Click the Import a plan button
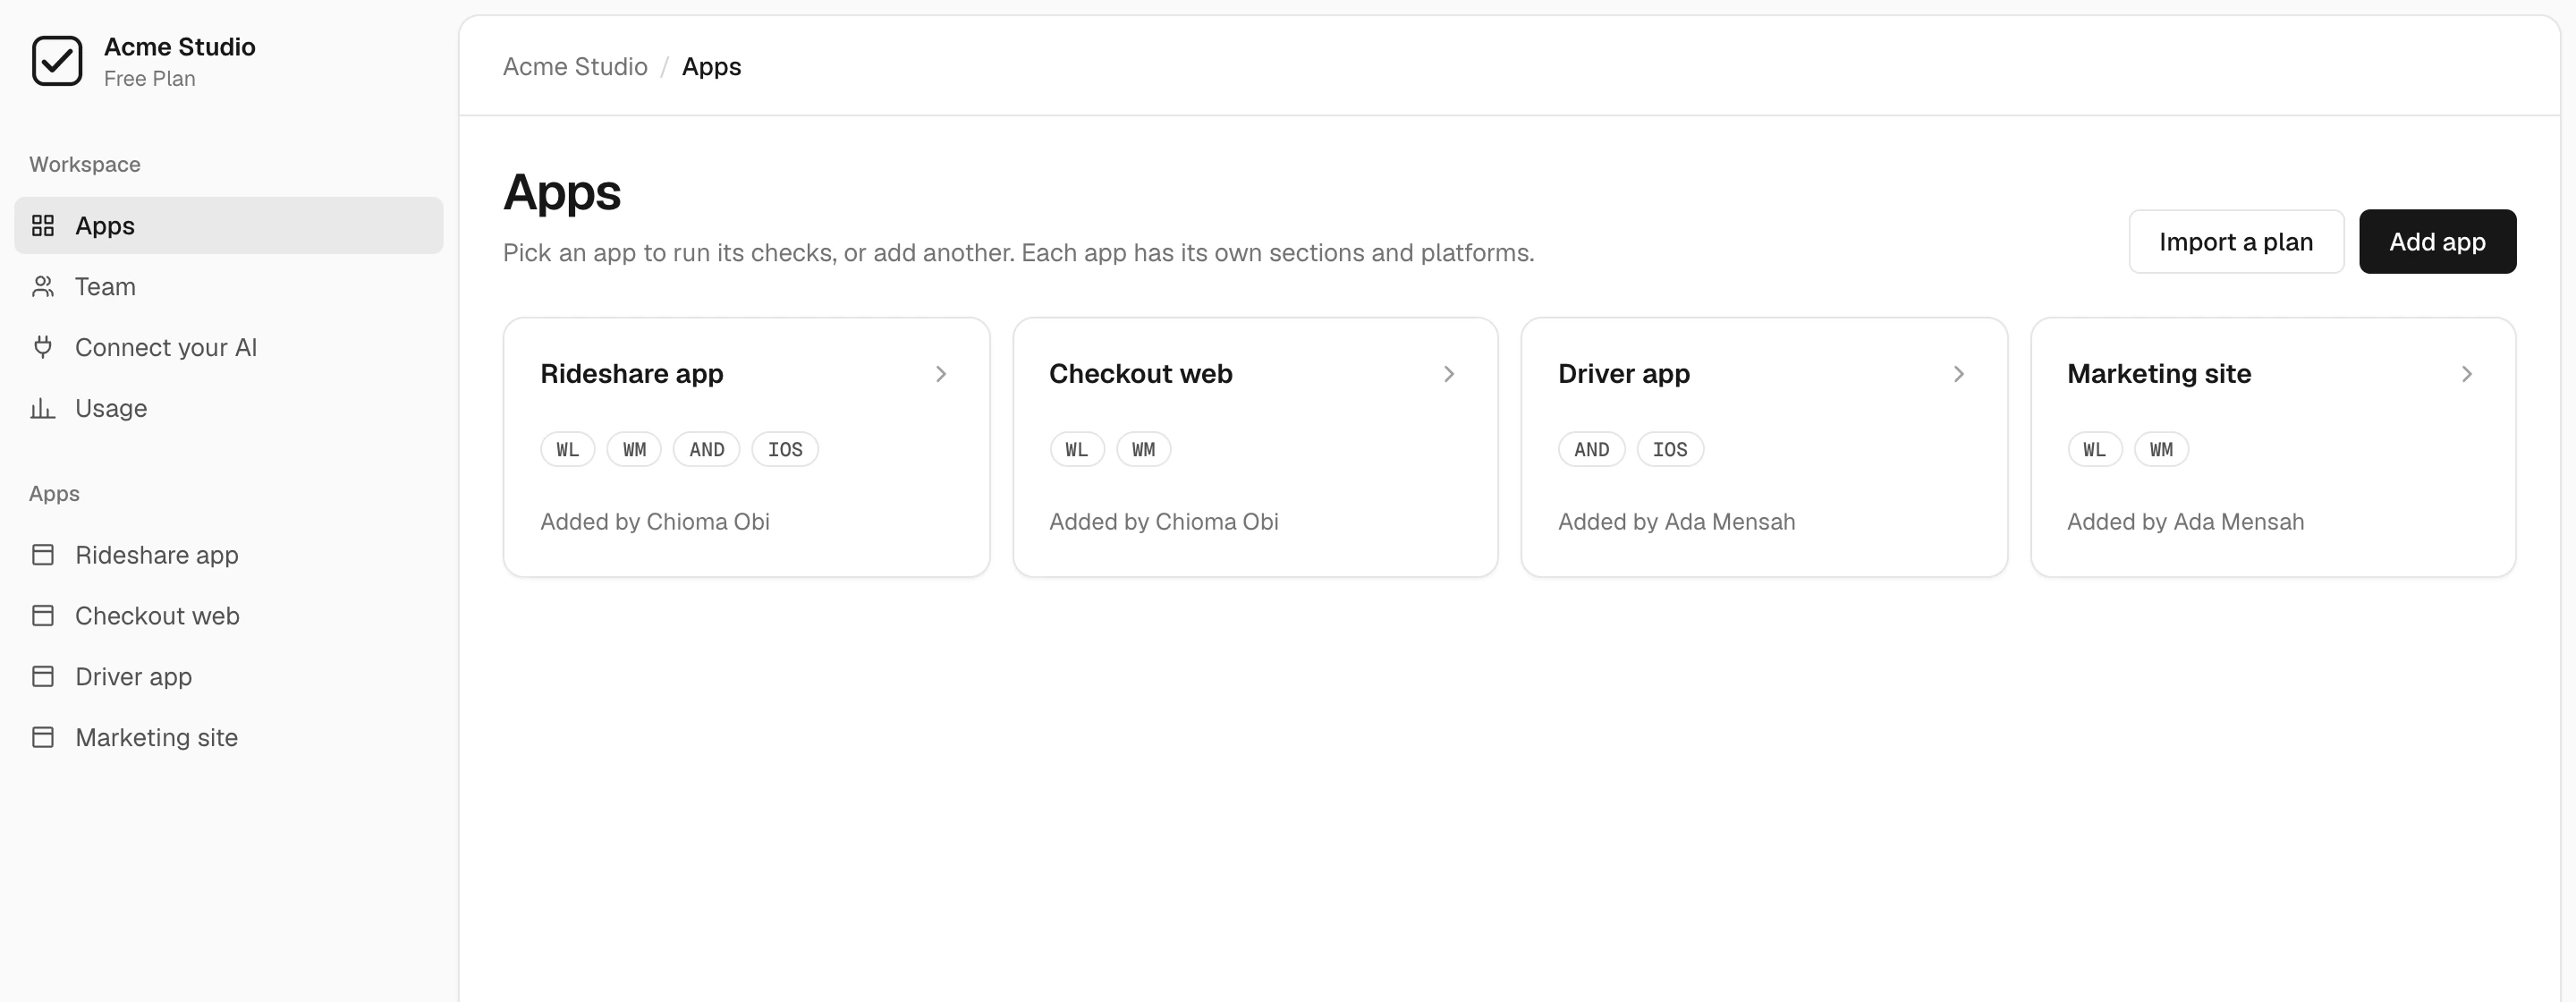 2236,242
